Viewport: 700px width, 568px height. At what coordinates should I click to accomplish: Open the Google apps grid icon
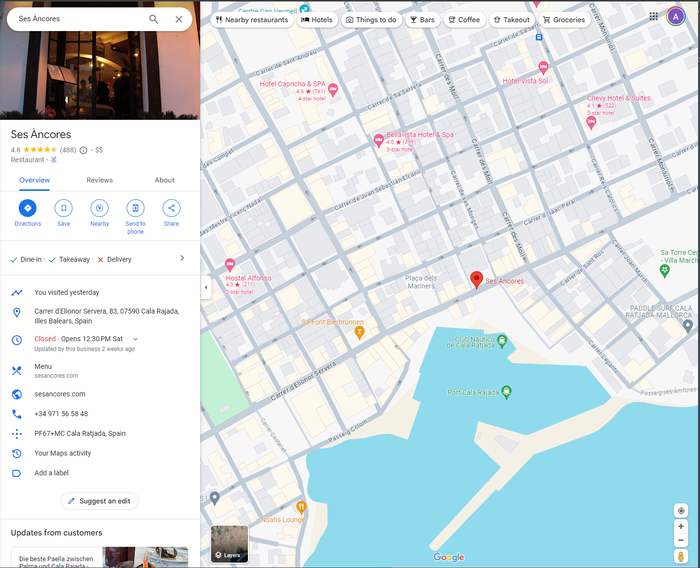pos(654,17)
